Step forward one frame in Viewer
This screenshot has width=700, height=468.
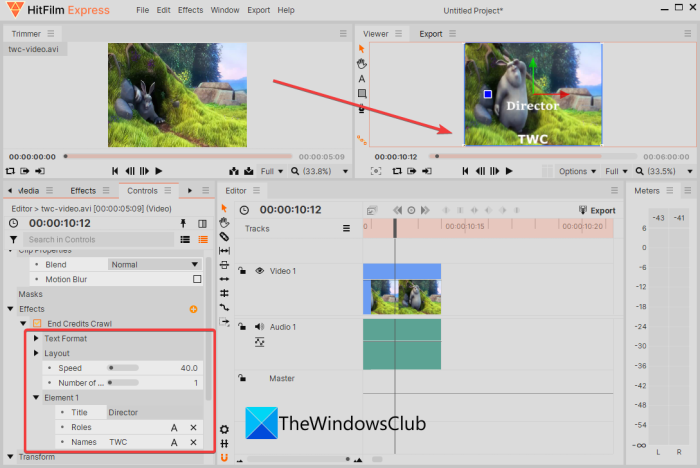point(494,171)
